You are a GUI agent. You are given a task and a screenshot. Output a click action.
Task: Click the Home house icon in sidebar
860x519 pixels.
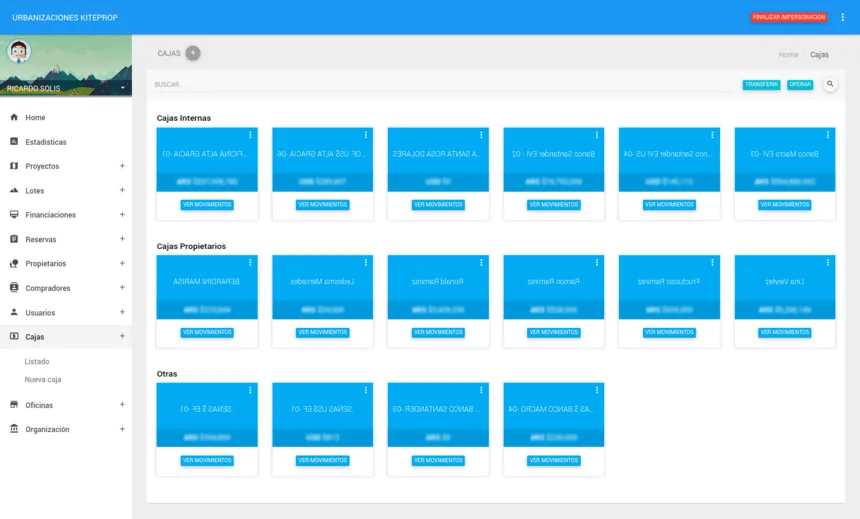14,117
